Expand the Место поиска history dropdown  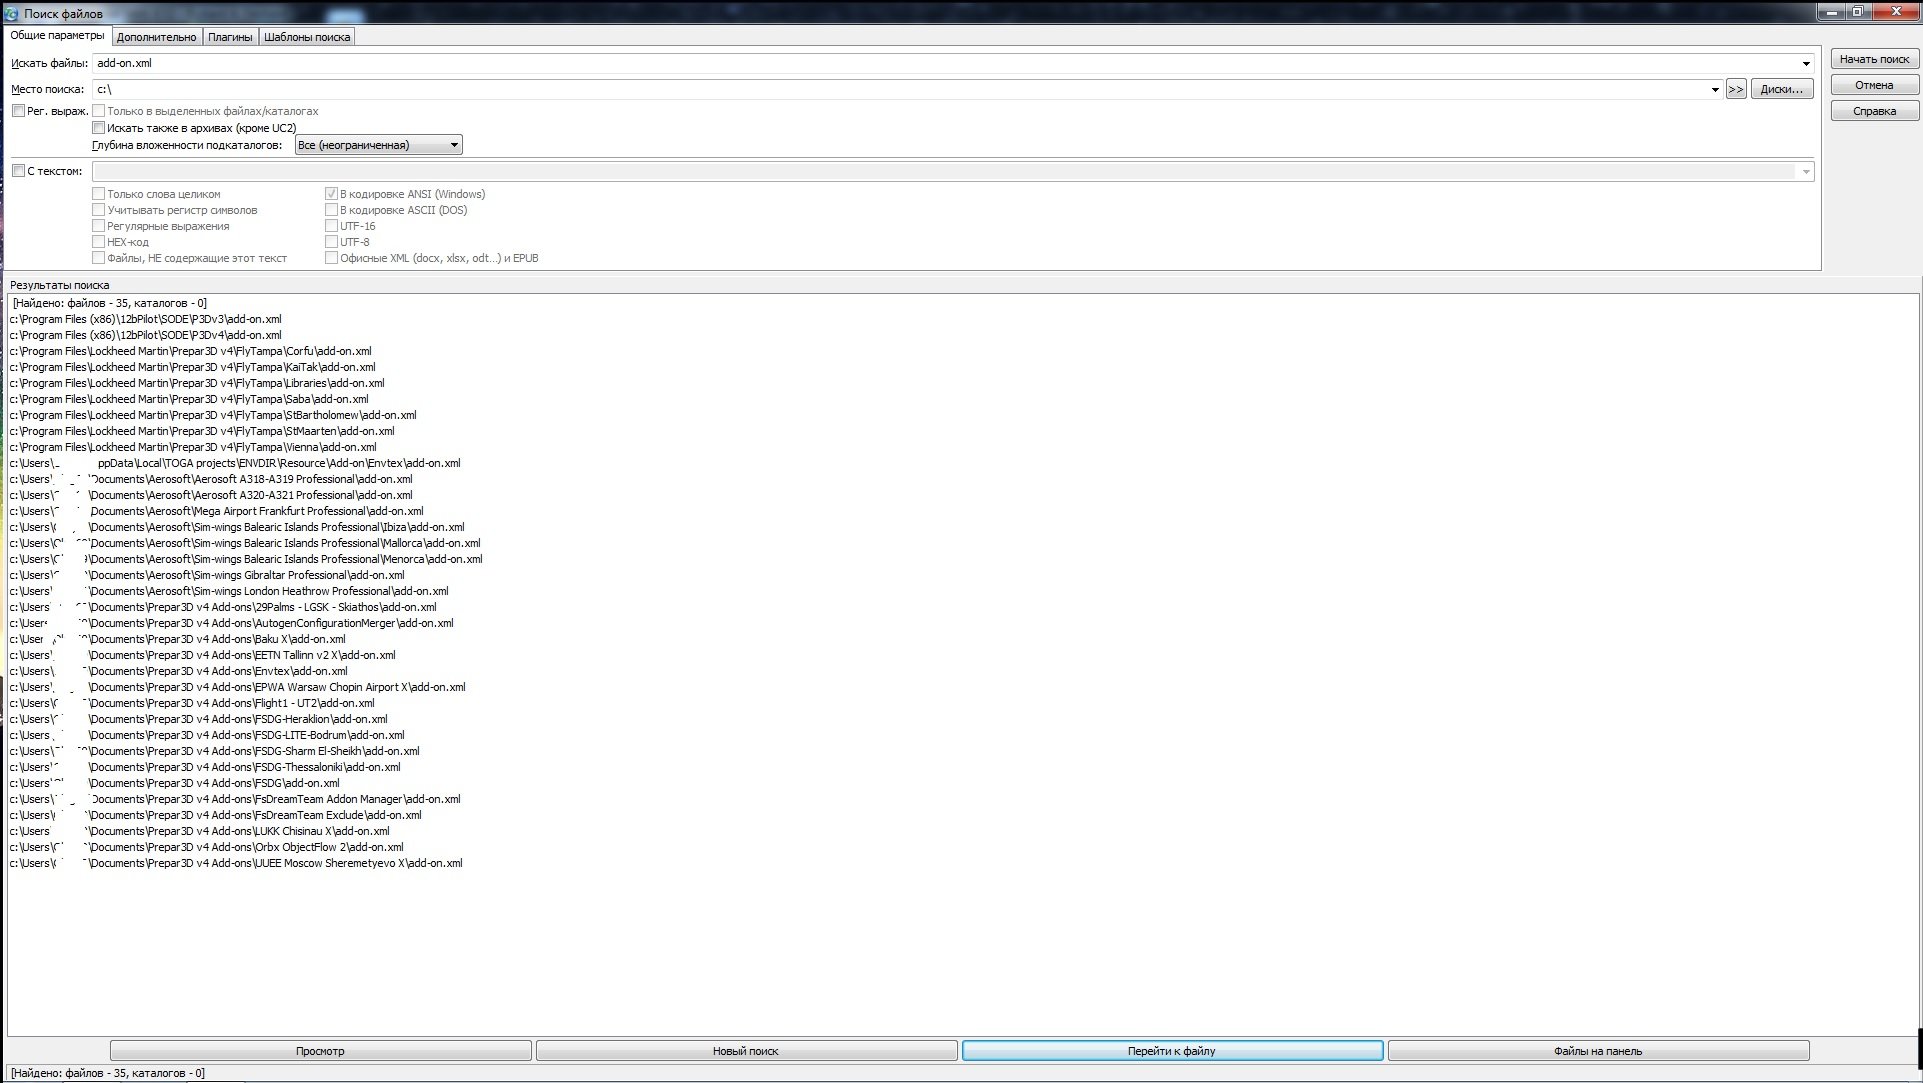[x=1716, y=89]
